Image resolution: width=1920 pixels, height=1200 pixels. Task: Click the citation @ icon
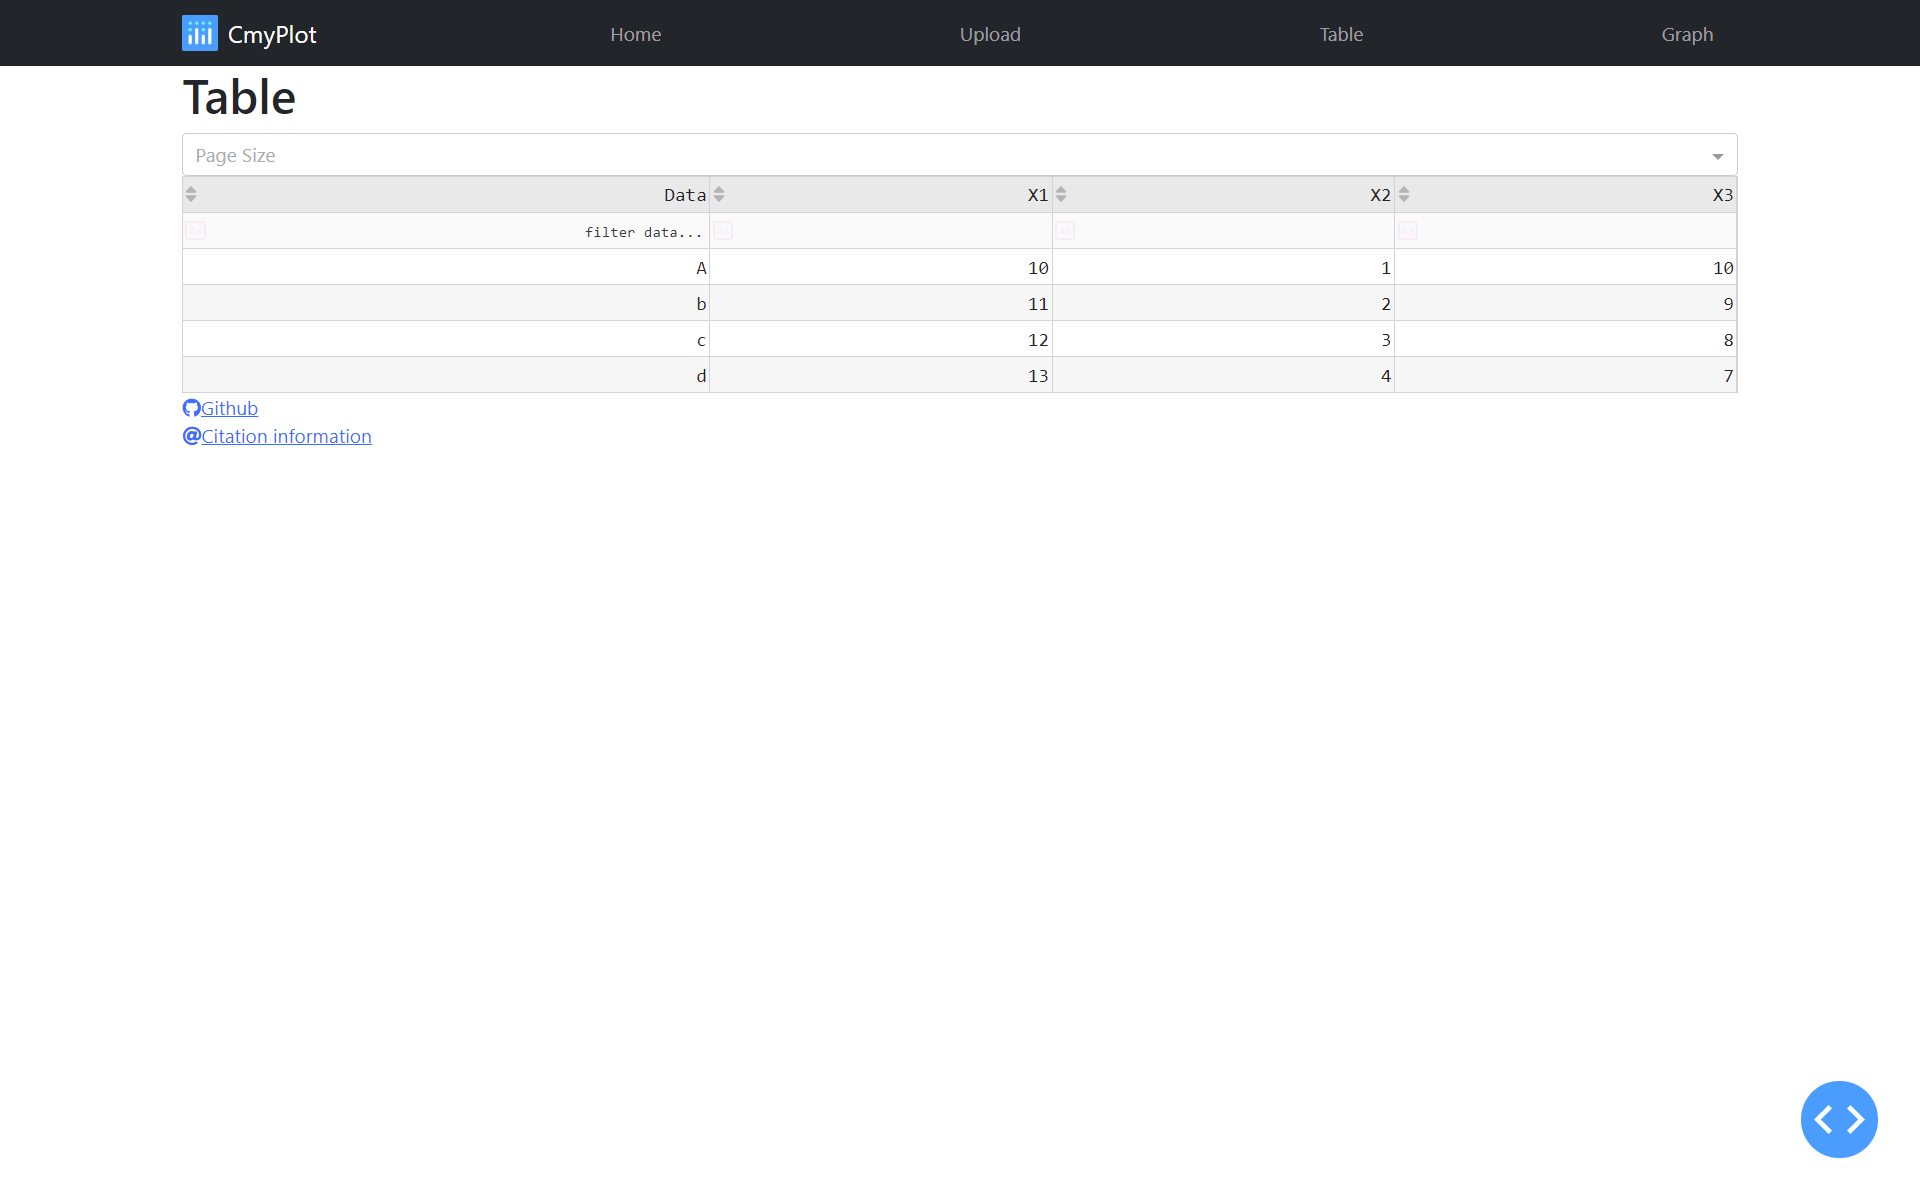click(191, 436)
